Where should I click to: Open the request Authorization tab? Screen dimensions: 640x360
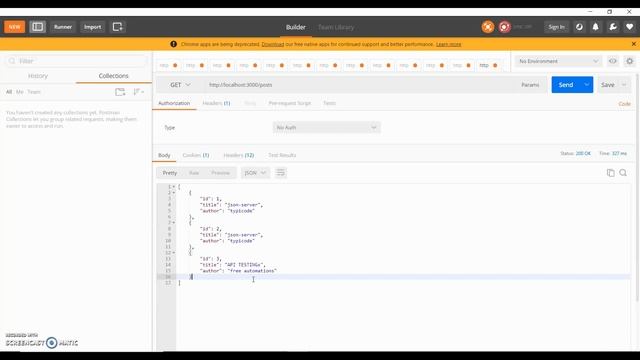(174, 103)
